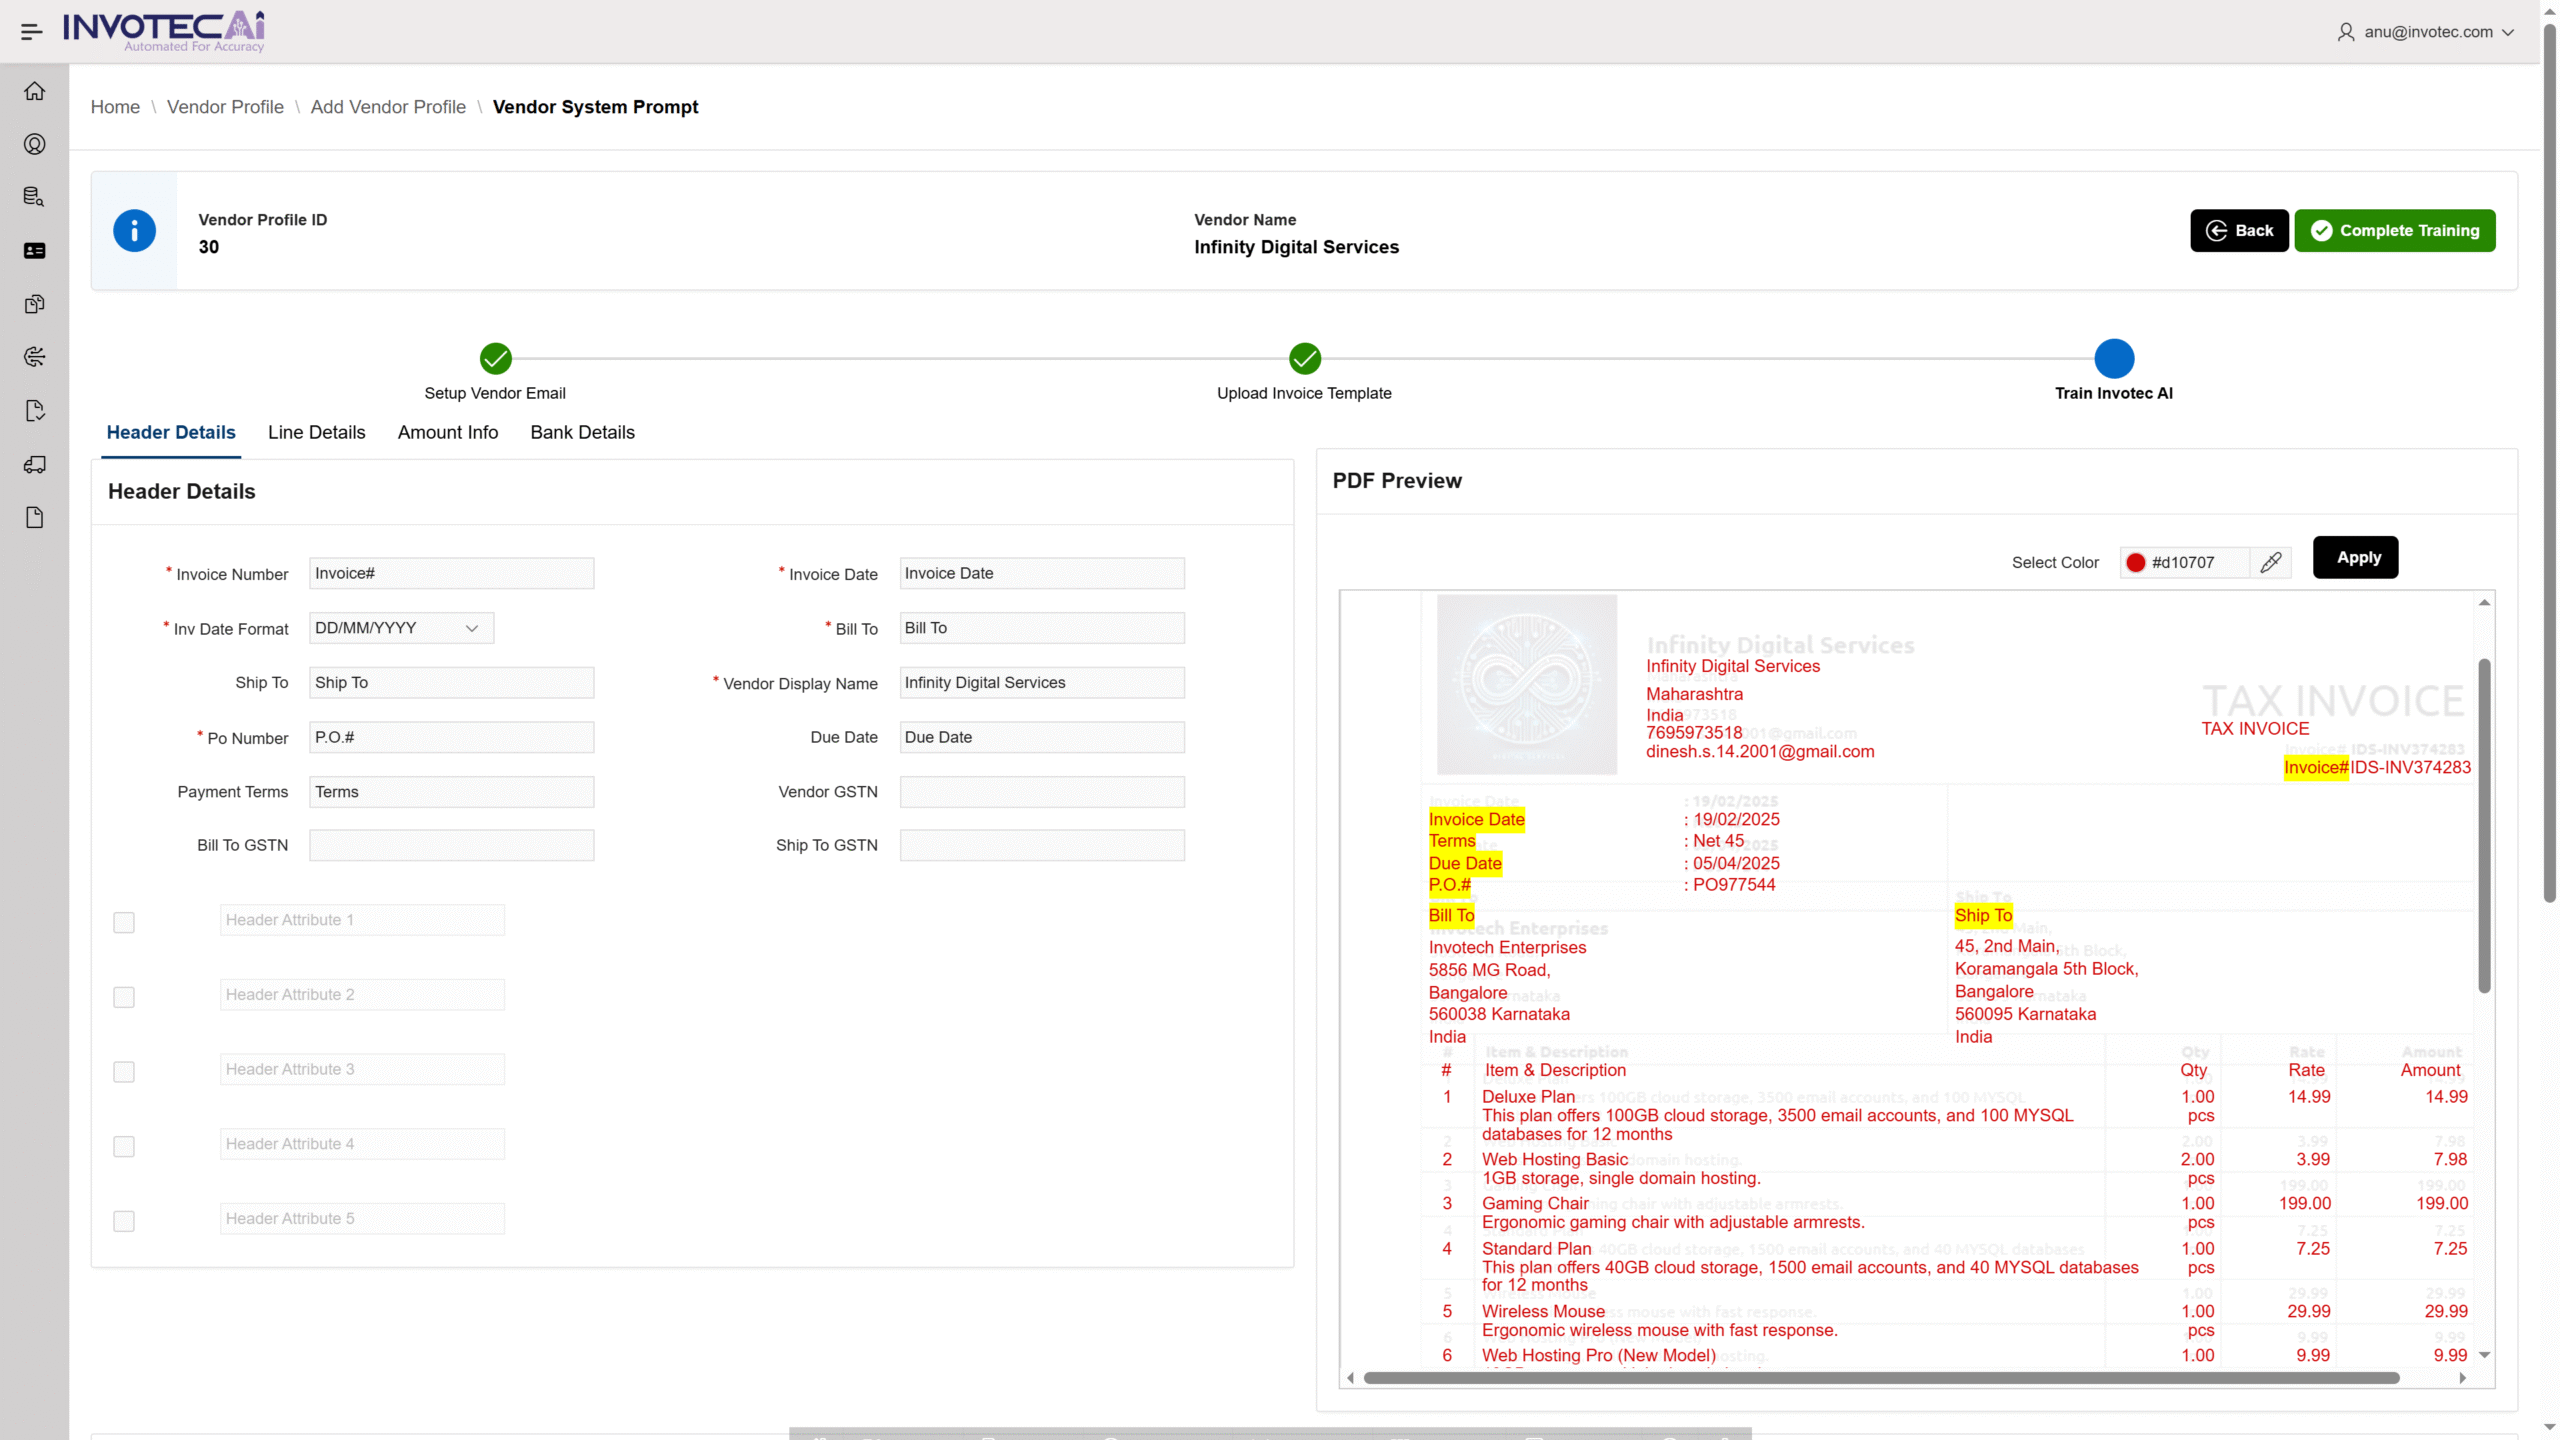Screen dimensions: 2560x1440
Task: Switch to the Bank Details tab
Action: [581, 432]
